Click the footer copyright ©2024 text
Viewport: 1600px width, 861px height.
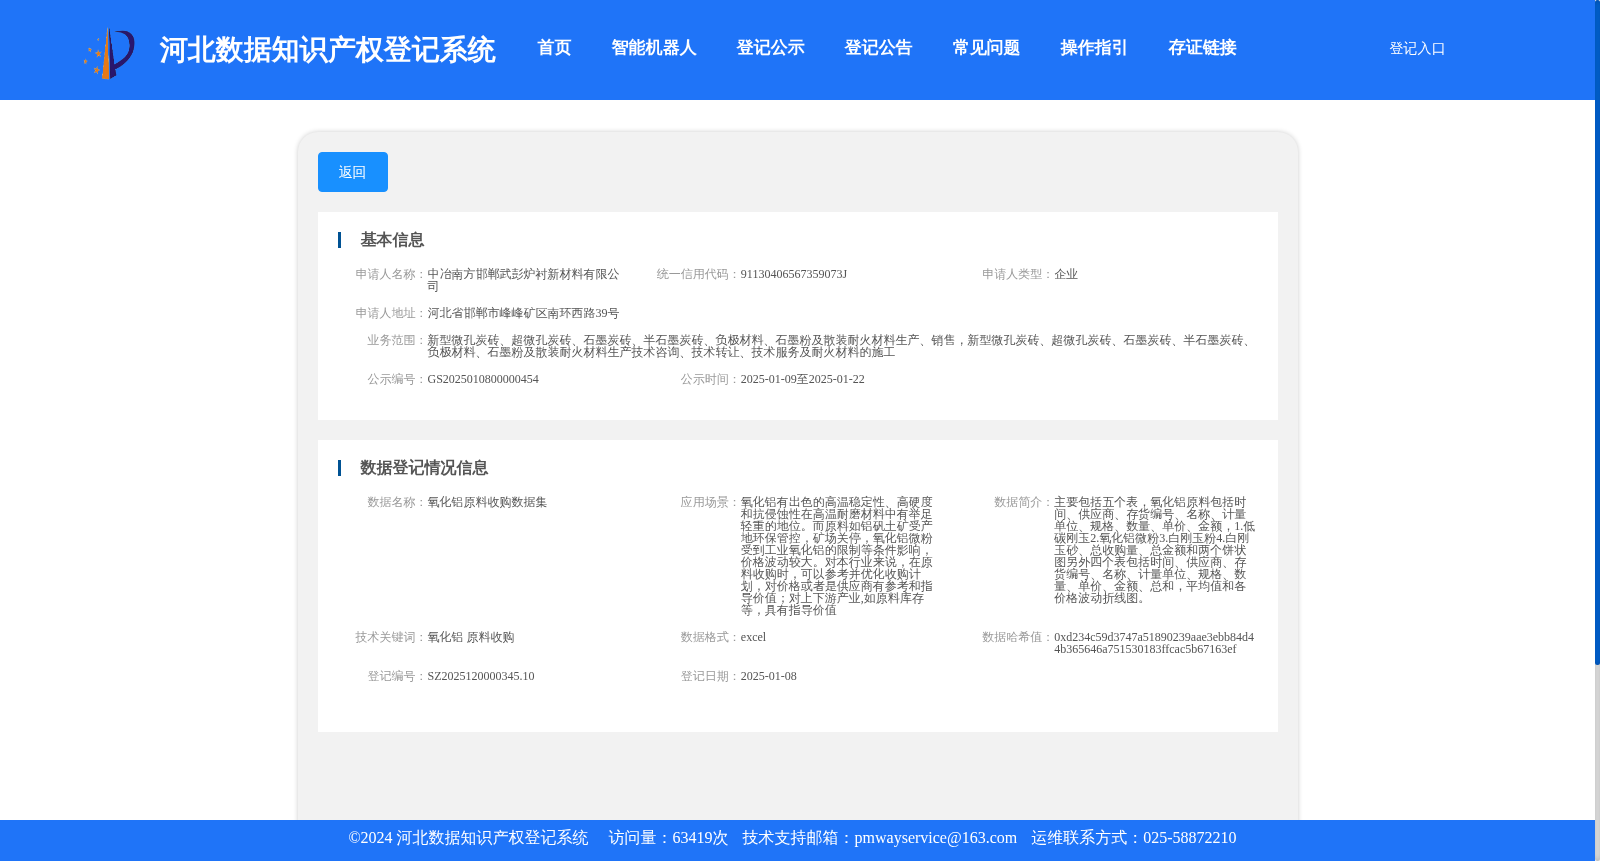468,838
